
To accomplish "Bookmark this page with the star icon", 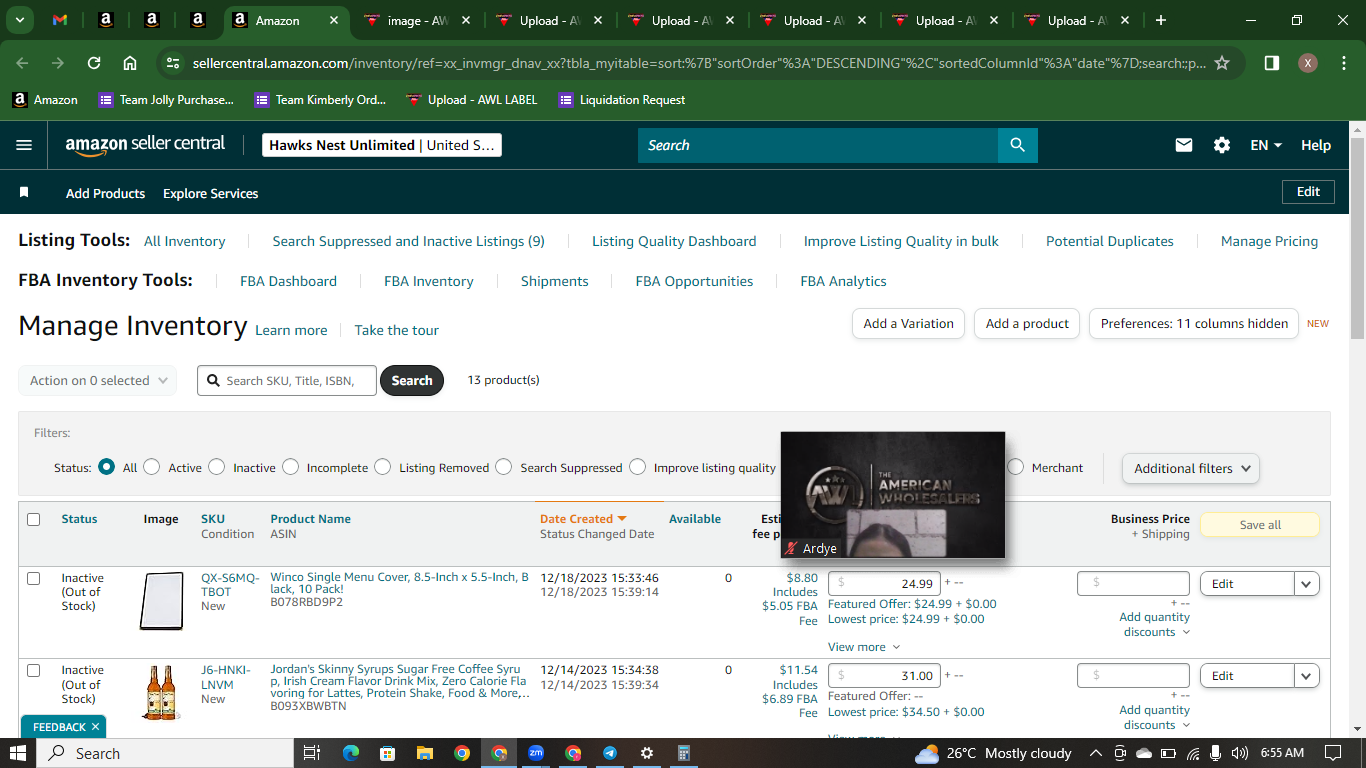I will (1221, 63).
